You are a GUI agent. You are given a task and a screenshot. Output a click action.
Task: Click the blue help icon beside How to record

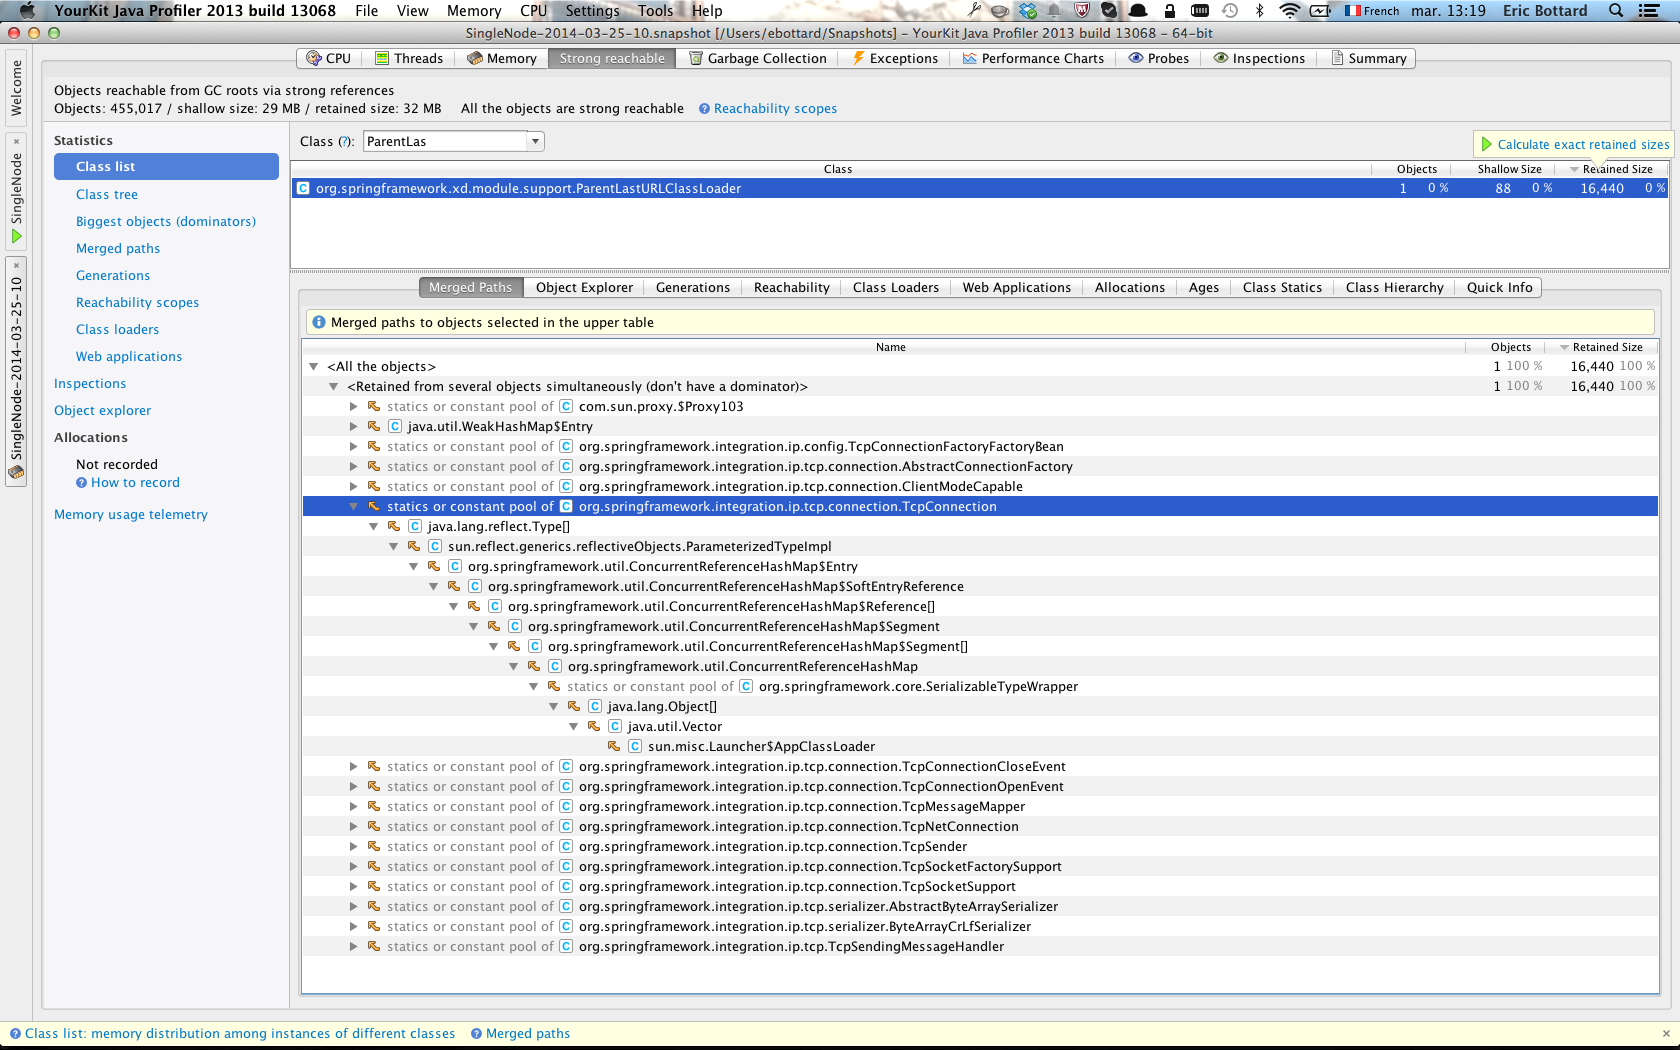click(82, 483)
